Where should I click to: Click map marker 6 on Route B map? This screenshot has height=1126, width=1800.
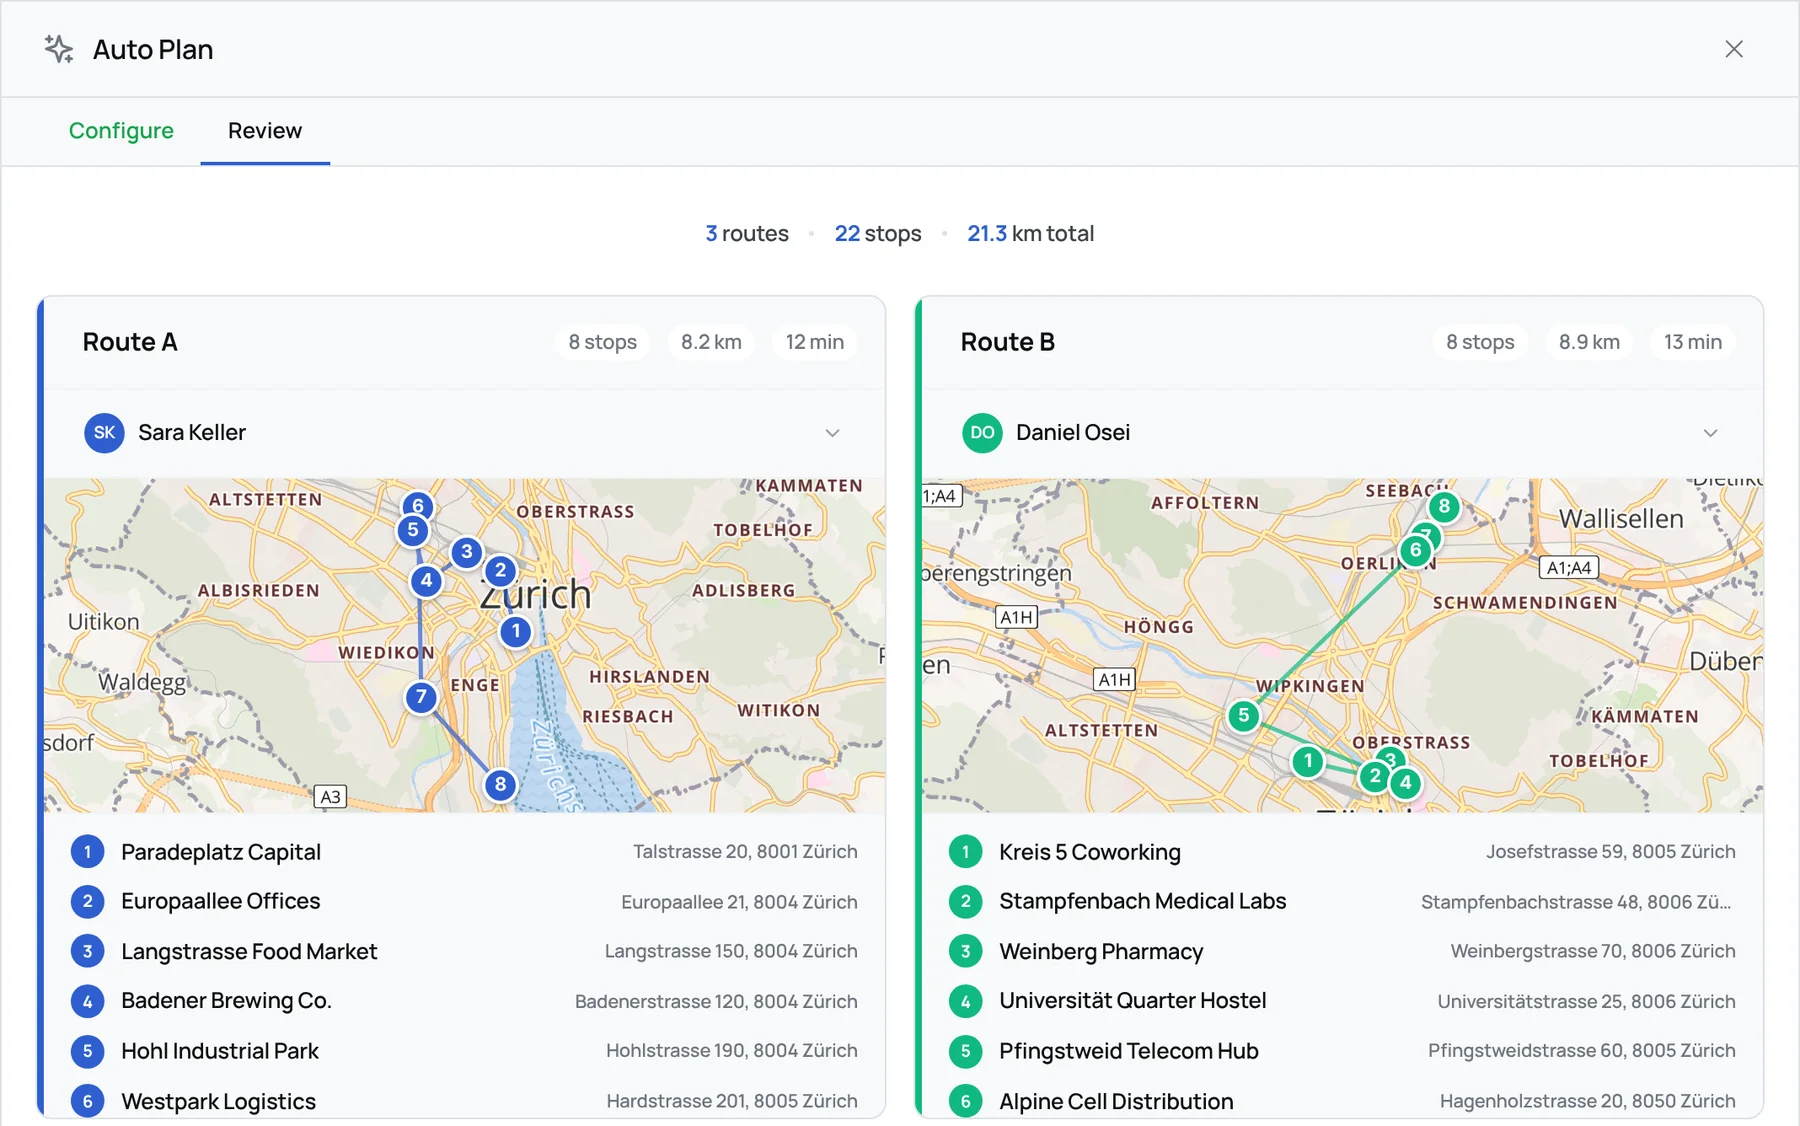point(1415,550)
